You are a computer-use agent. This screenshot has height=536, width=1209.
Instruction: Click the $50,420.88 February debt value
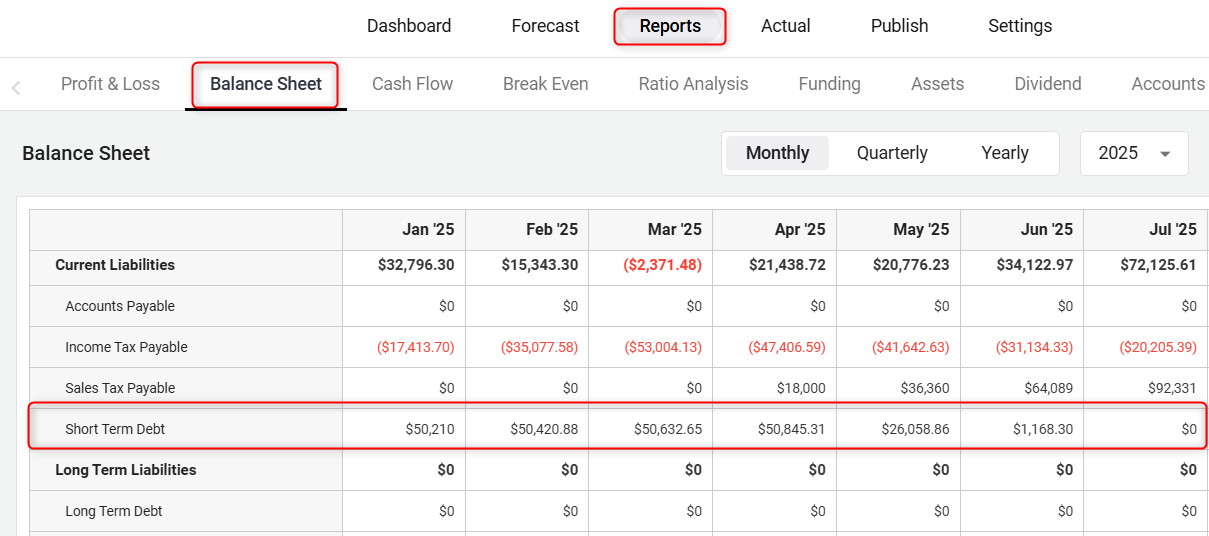[544, 429]
